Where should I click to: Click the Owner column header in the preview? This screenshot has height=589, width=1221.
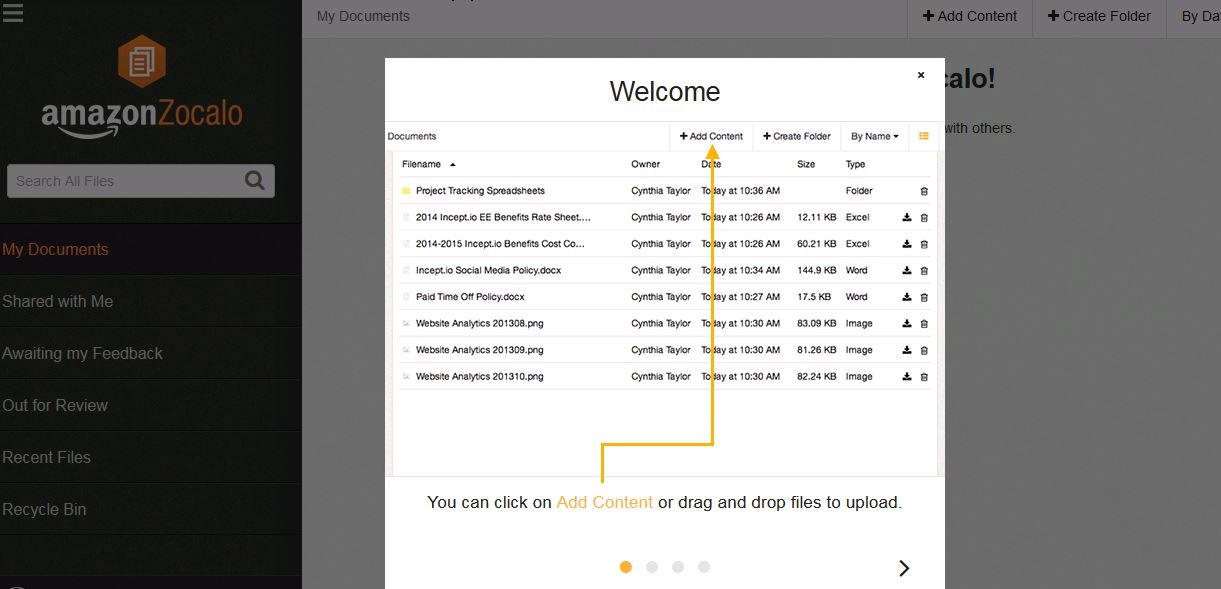point(646,164)
